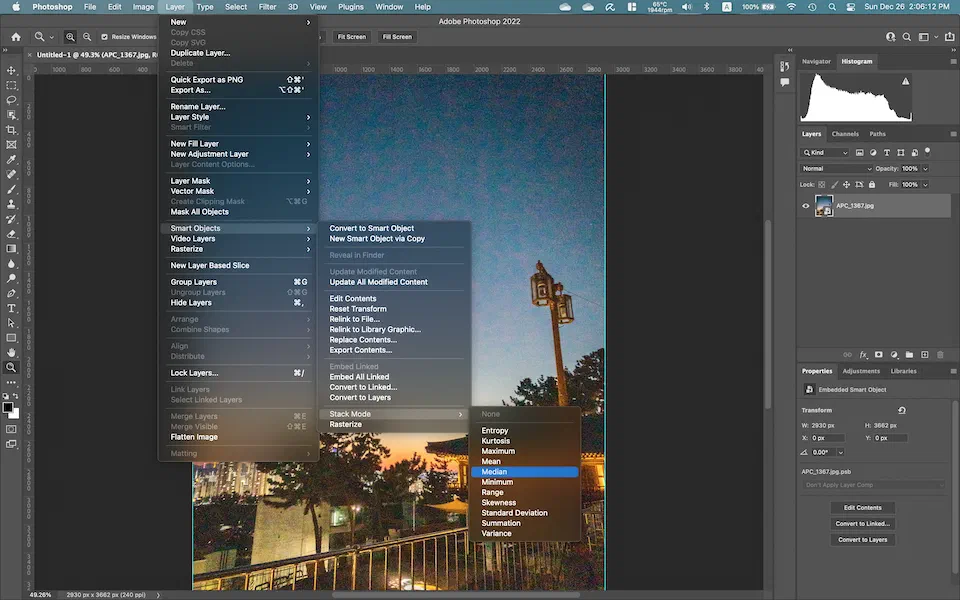Select the Move tool
960x600 pixels.
tap(12, 71)
